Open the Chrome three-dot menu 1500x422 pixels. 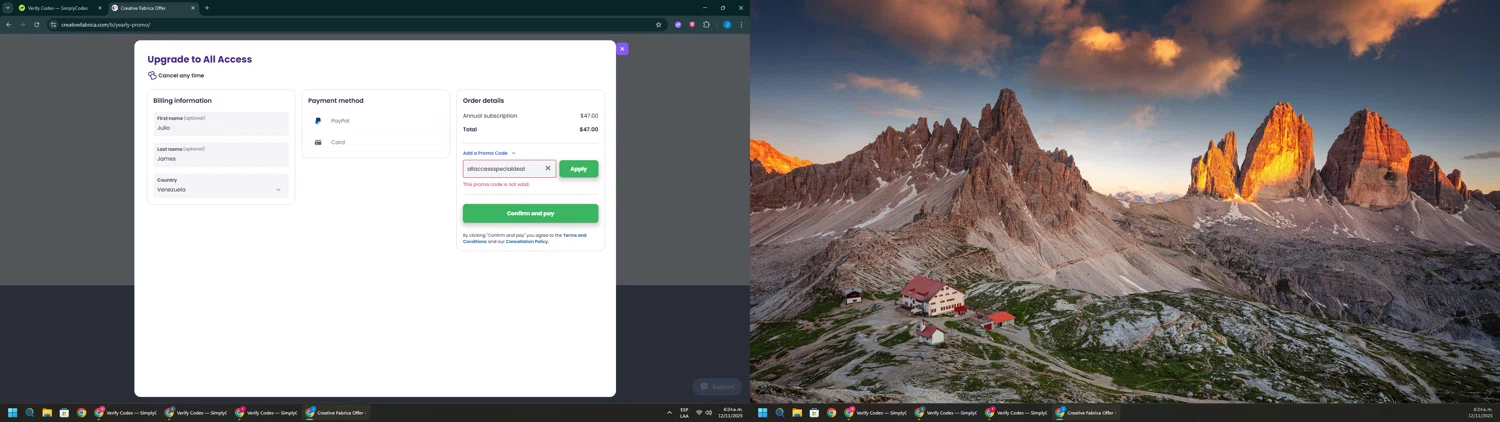pyautogui.click(x=741, y=24)
